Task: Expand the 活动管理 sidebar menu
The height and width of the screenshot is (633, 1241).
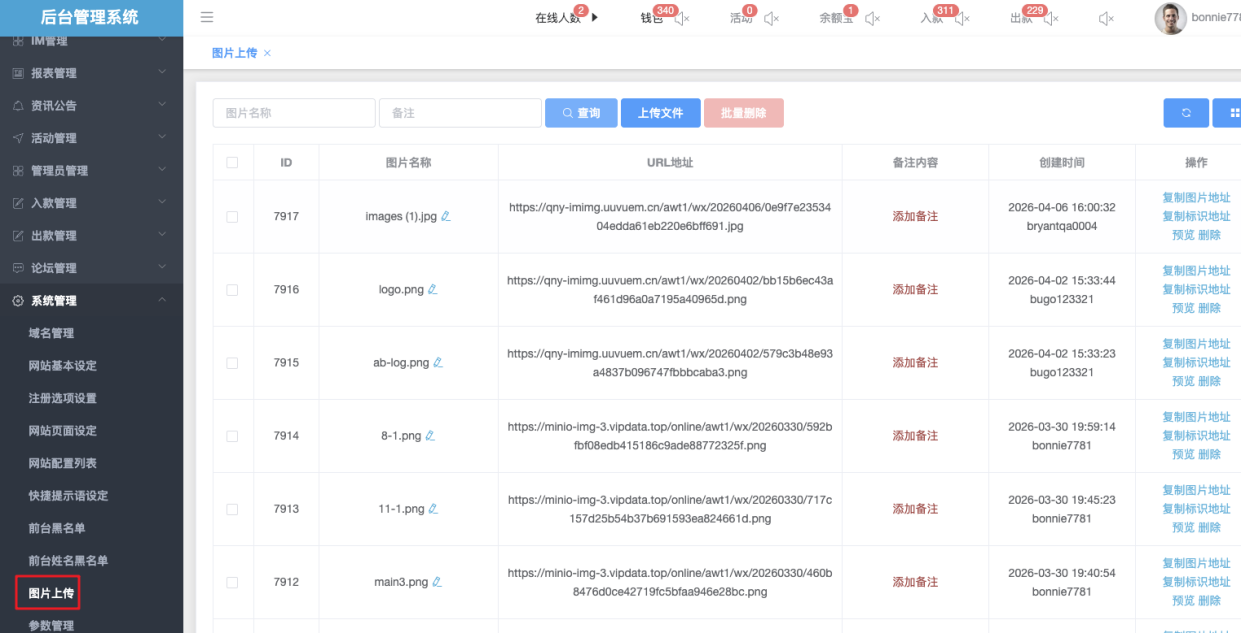Action: (x=90, y=138)
